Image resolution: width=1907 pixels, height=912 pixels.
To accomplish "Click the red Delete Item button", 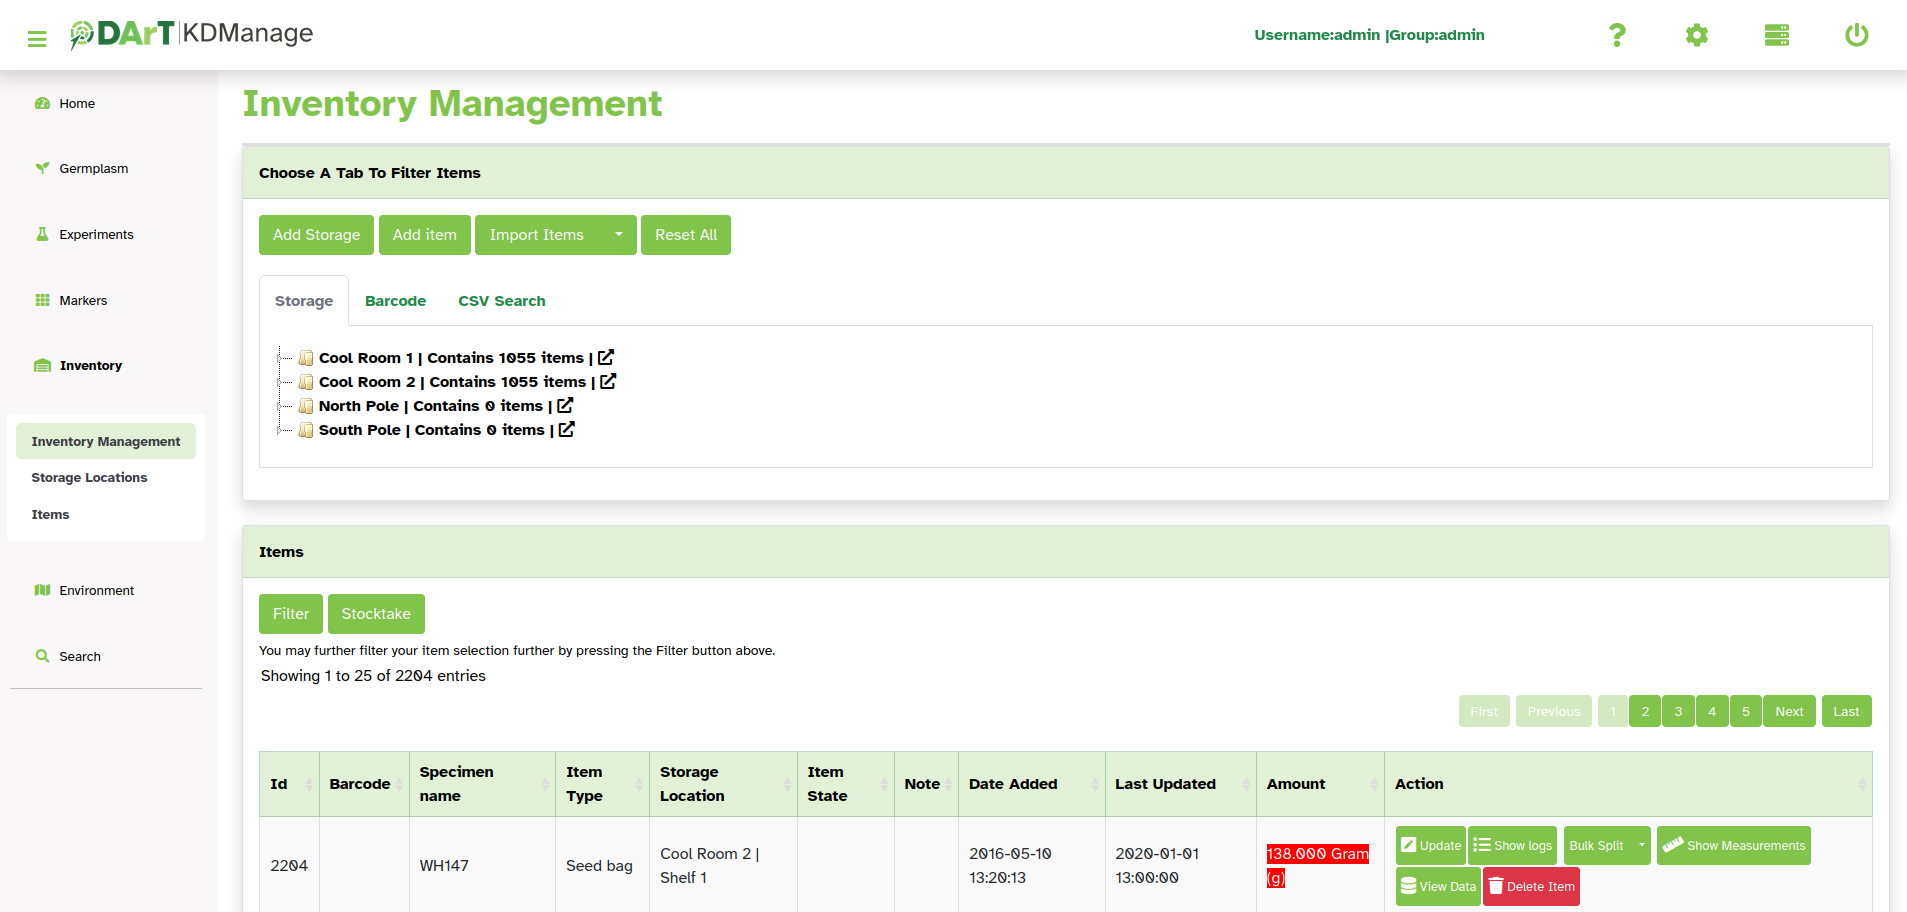I will [x=1530, y=887].
